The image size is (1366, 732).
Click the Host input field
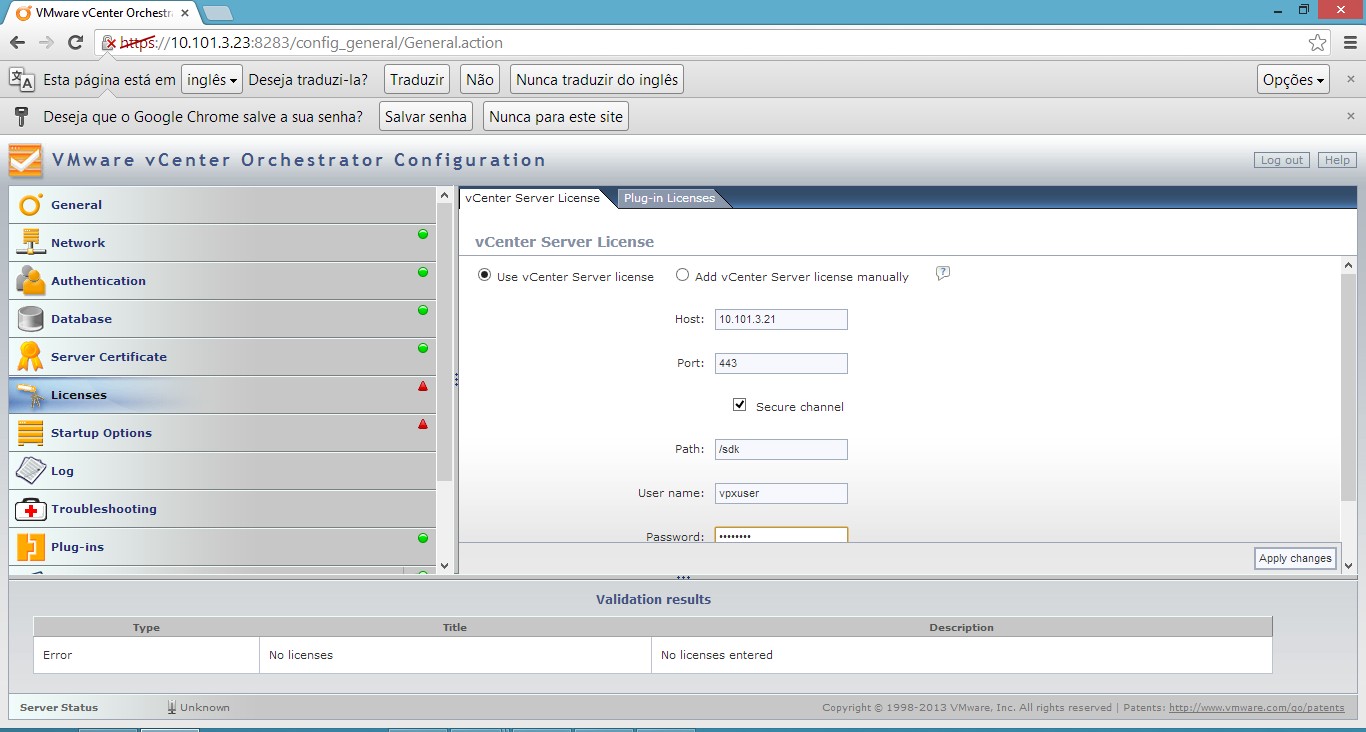[781, 320]
